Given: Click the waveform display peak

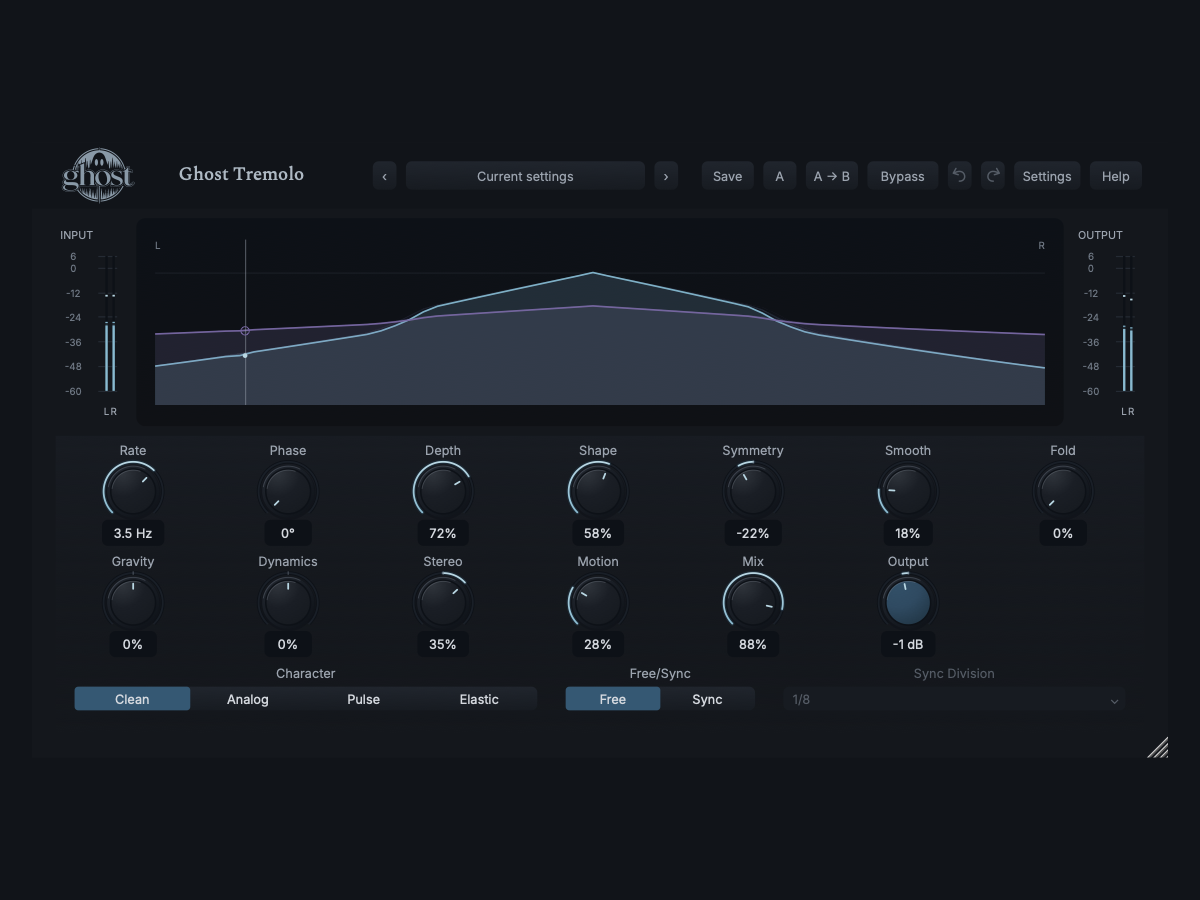Looking at the screenshot, I should (x=593, y=272).
